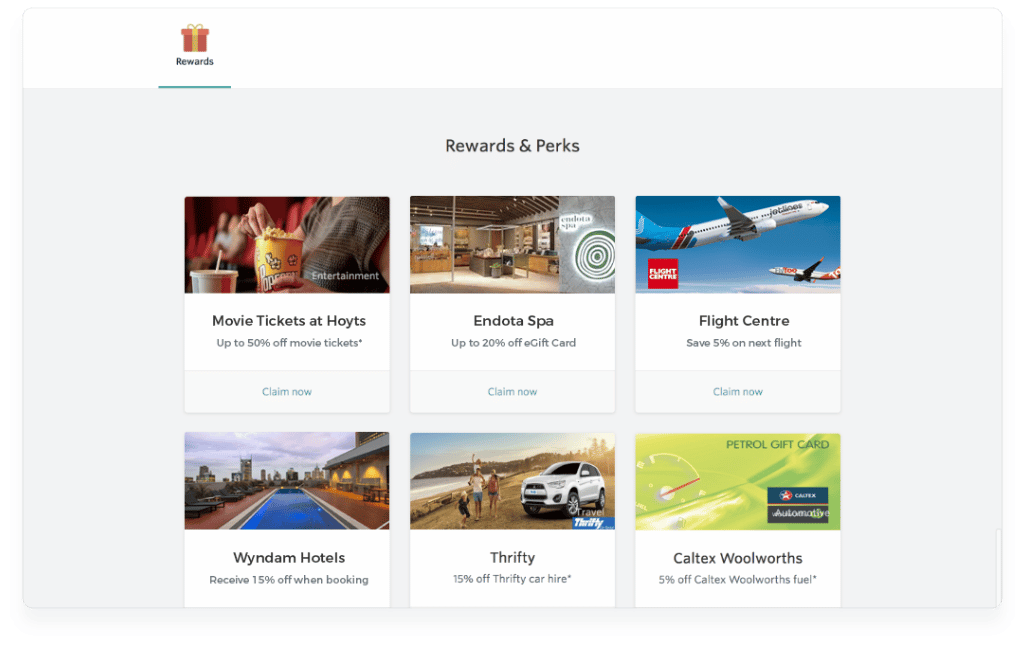Select the Caltex Woolworths title
Viewport: 1025px width, 646px height.
738,558
